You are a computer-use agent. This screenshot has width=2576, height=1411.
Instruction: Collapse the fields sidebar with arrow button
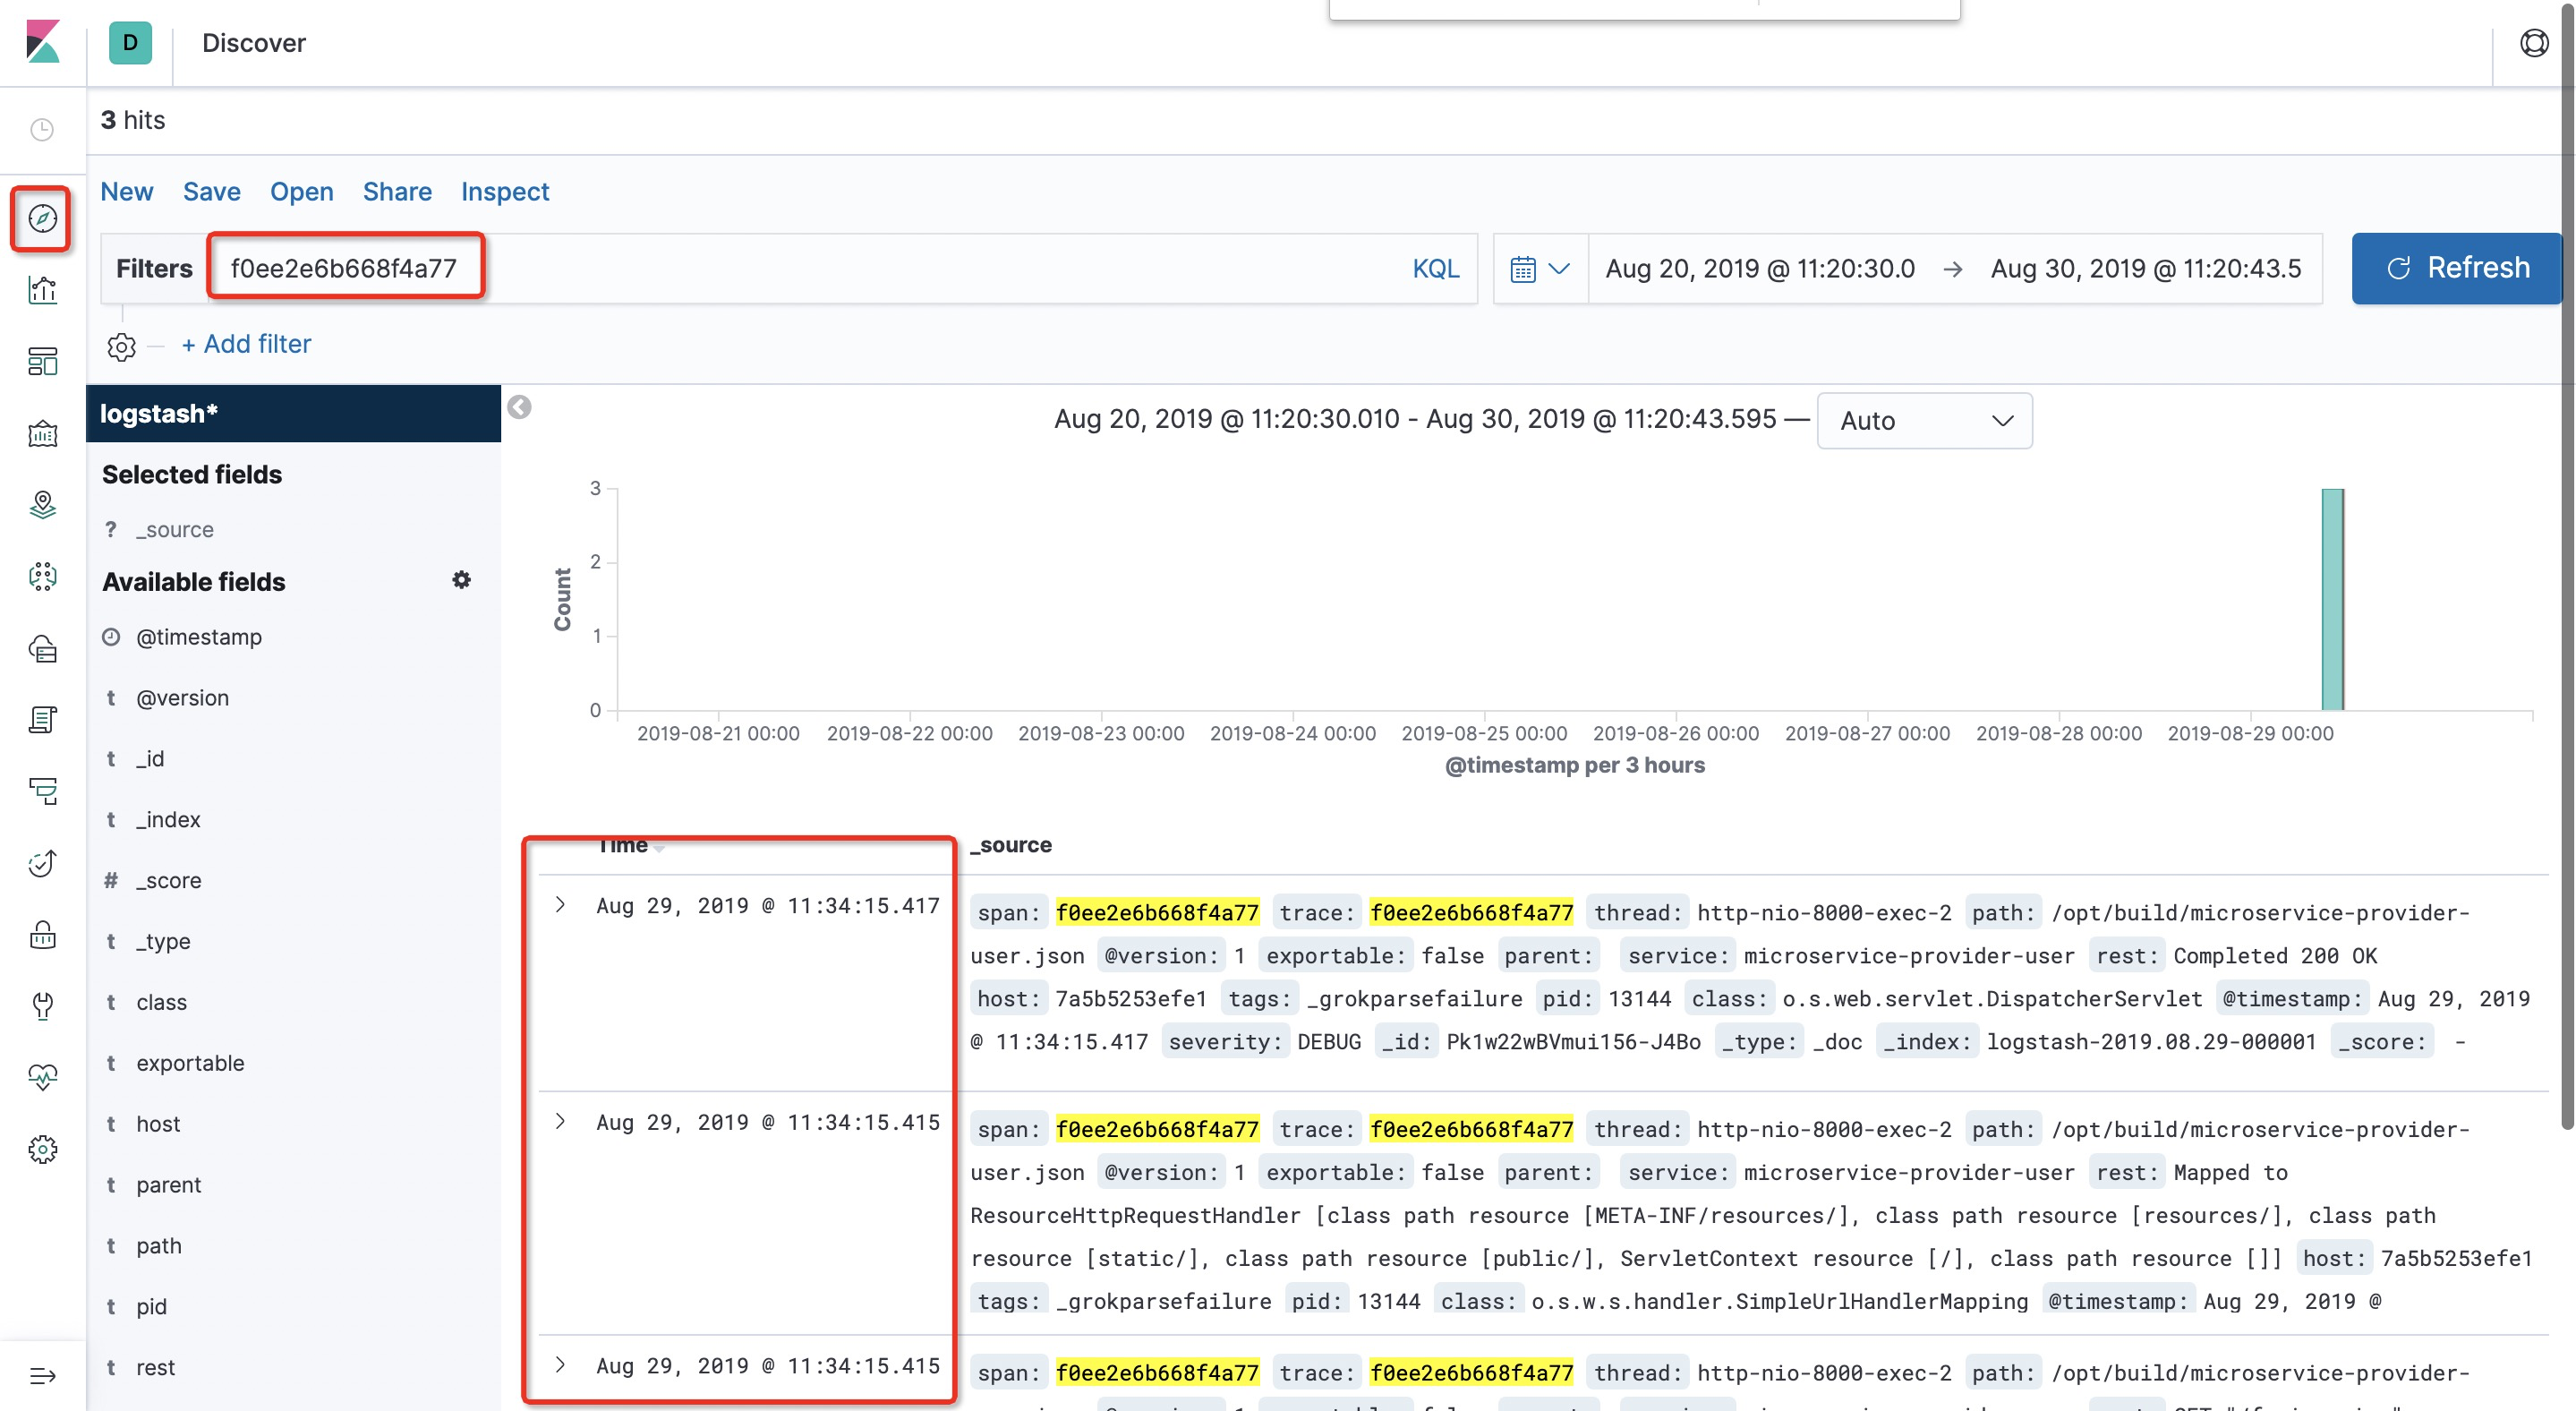coord(519,407)
